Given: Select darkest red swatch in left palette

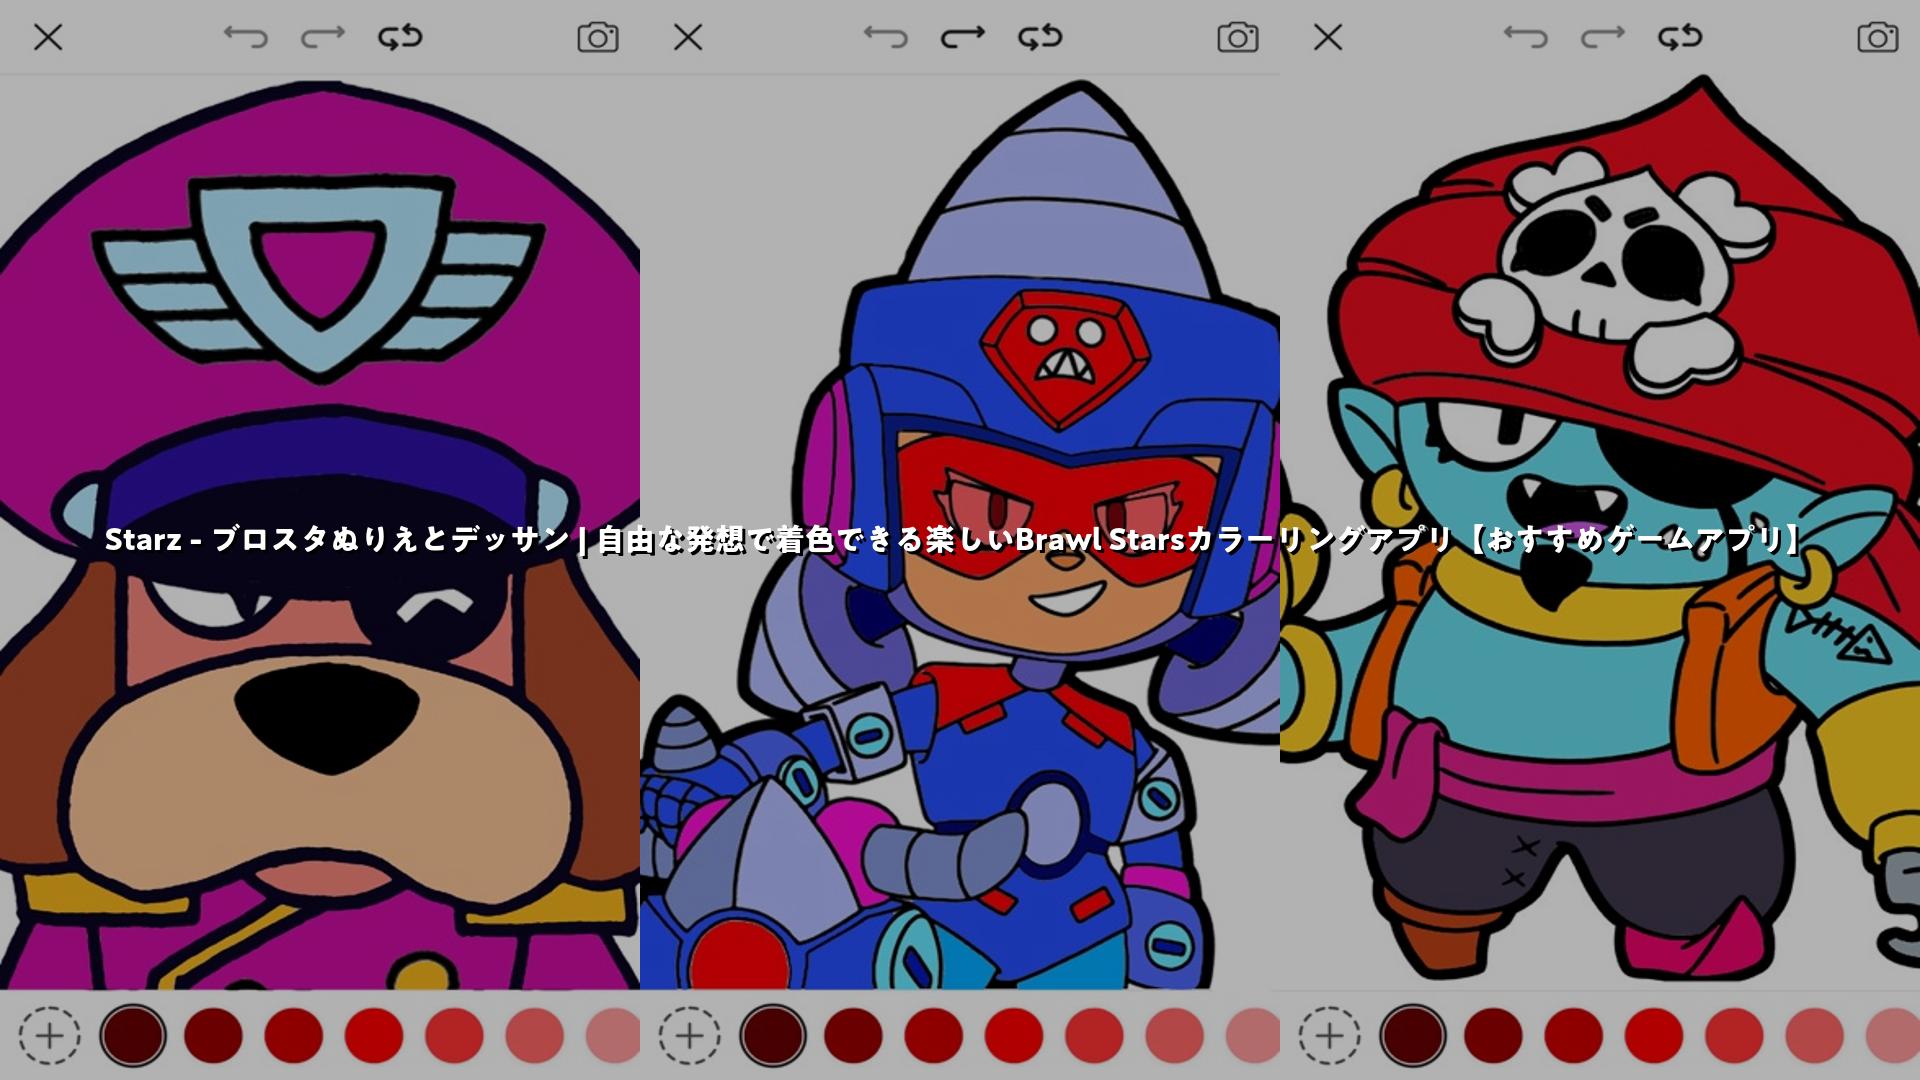Looking at the screenshot, I should pos(133,1035).
